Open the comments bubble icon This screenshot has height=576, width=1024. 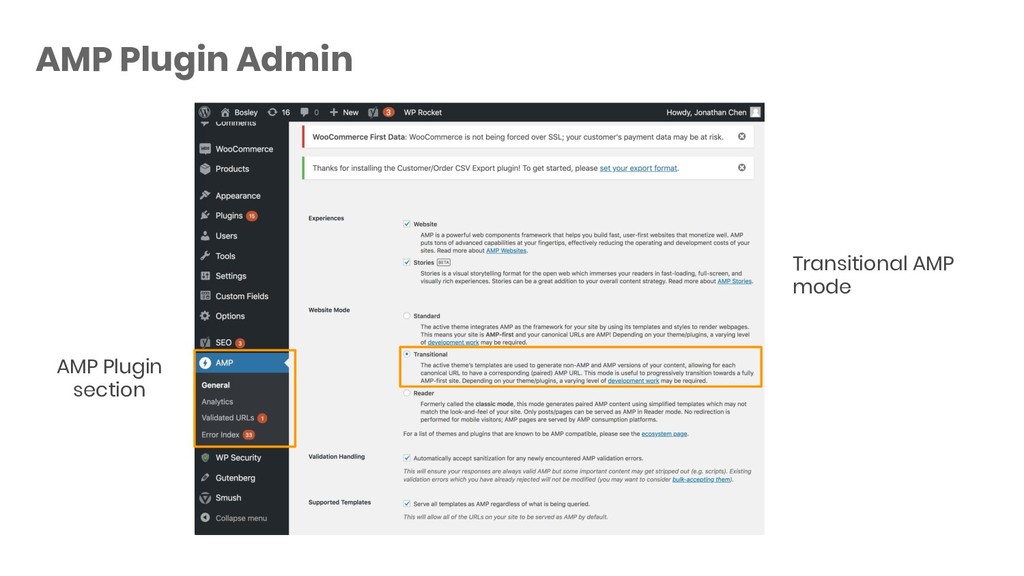[x=304, y=112]
